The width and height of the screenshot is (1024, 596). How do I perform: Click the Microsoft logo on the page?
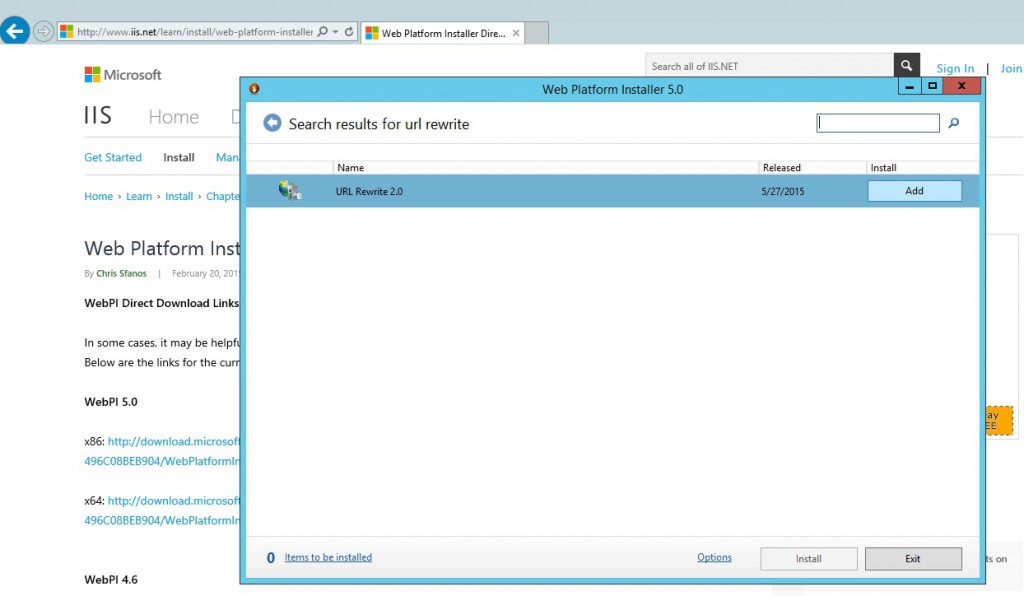(x=123, y=74)
